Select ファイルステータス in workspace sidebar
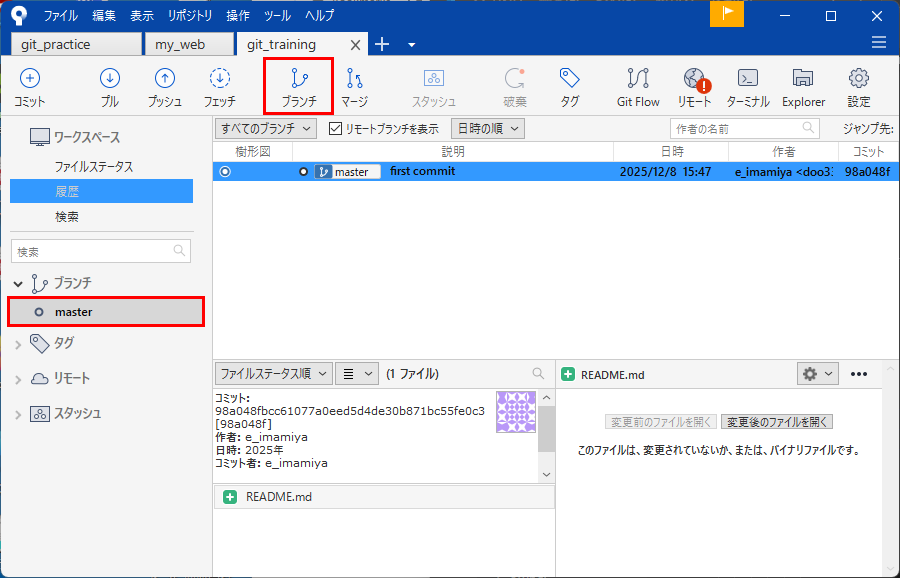Screen dimensions: 900x578 (94, 167)
